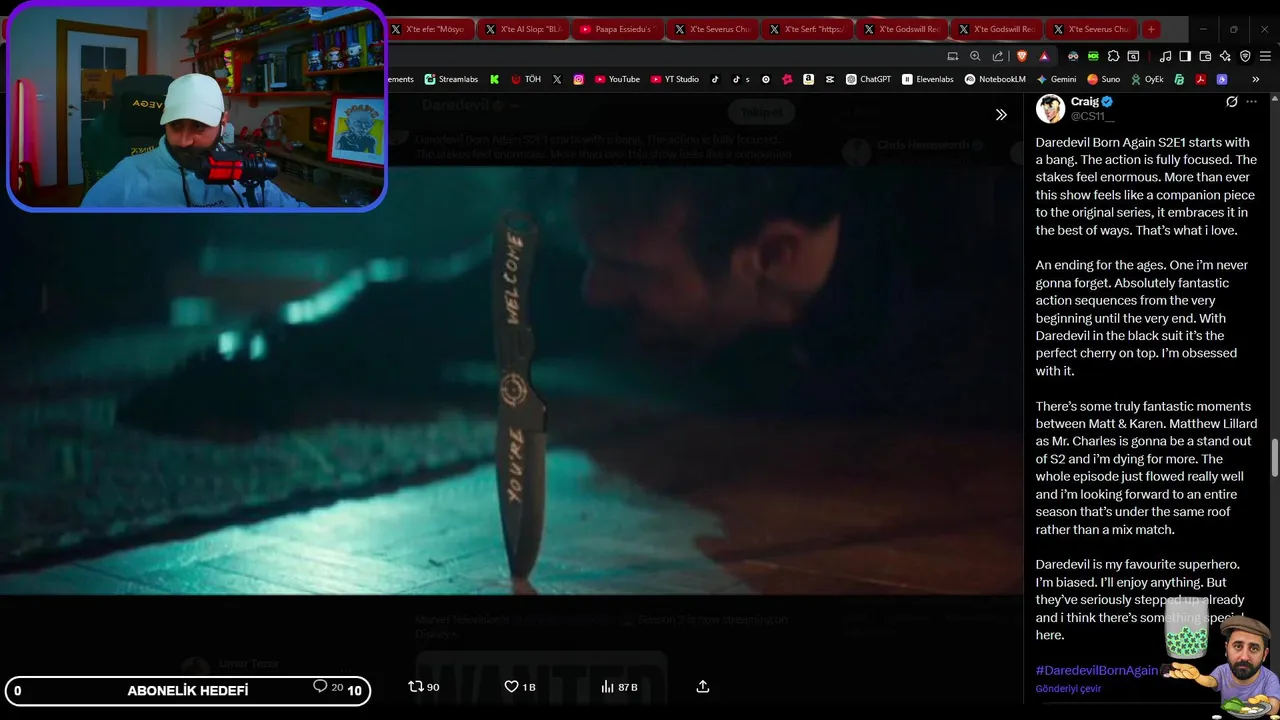Click the zoom magnifier icon in address bar

point(975,56)
